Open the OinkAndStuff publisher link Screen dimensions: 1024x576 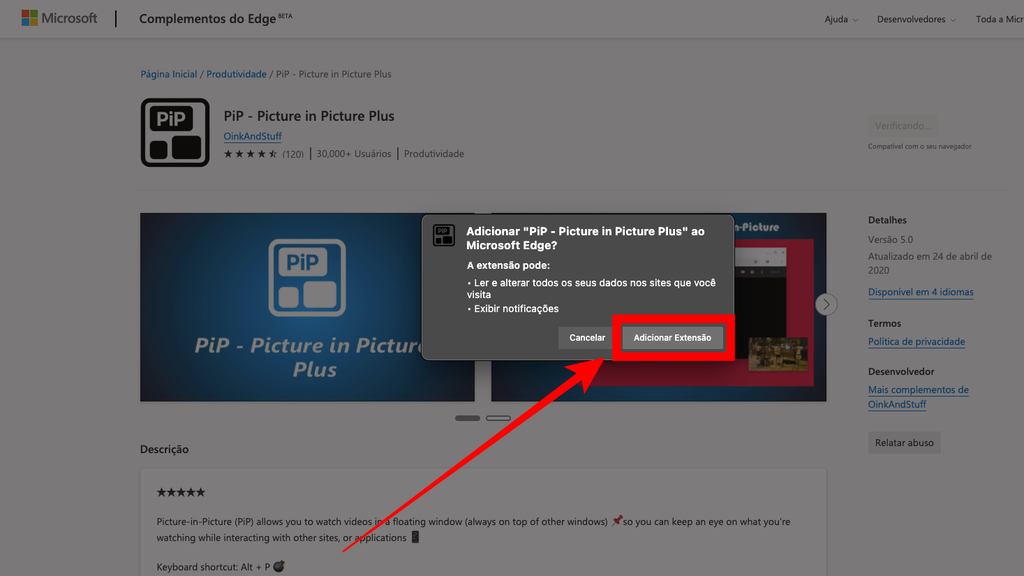pos(253,136)
